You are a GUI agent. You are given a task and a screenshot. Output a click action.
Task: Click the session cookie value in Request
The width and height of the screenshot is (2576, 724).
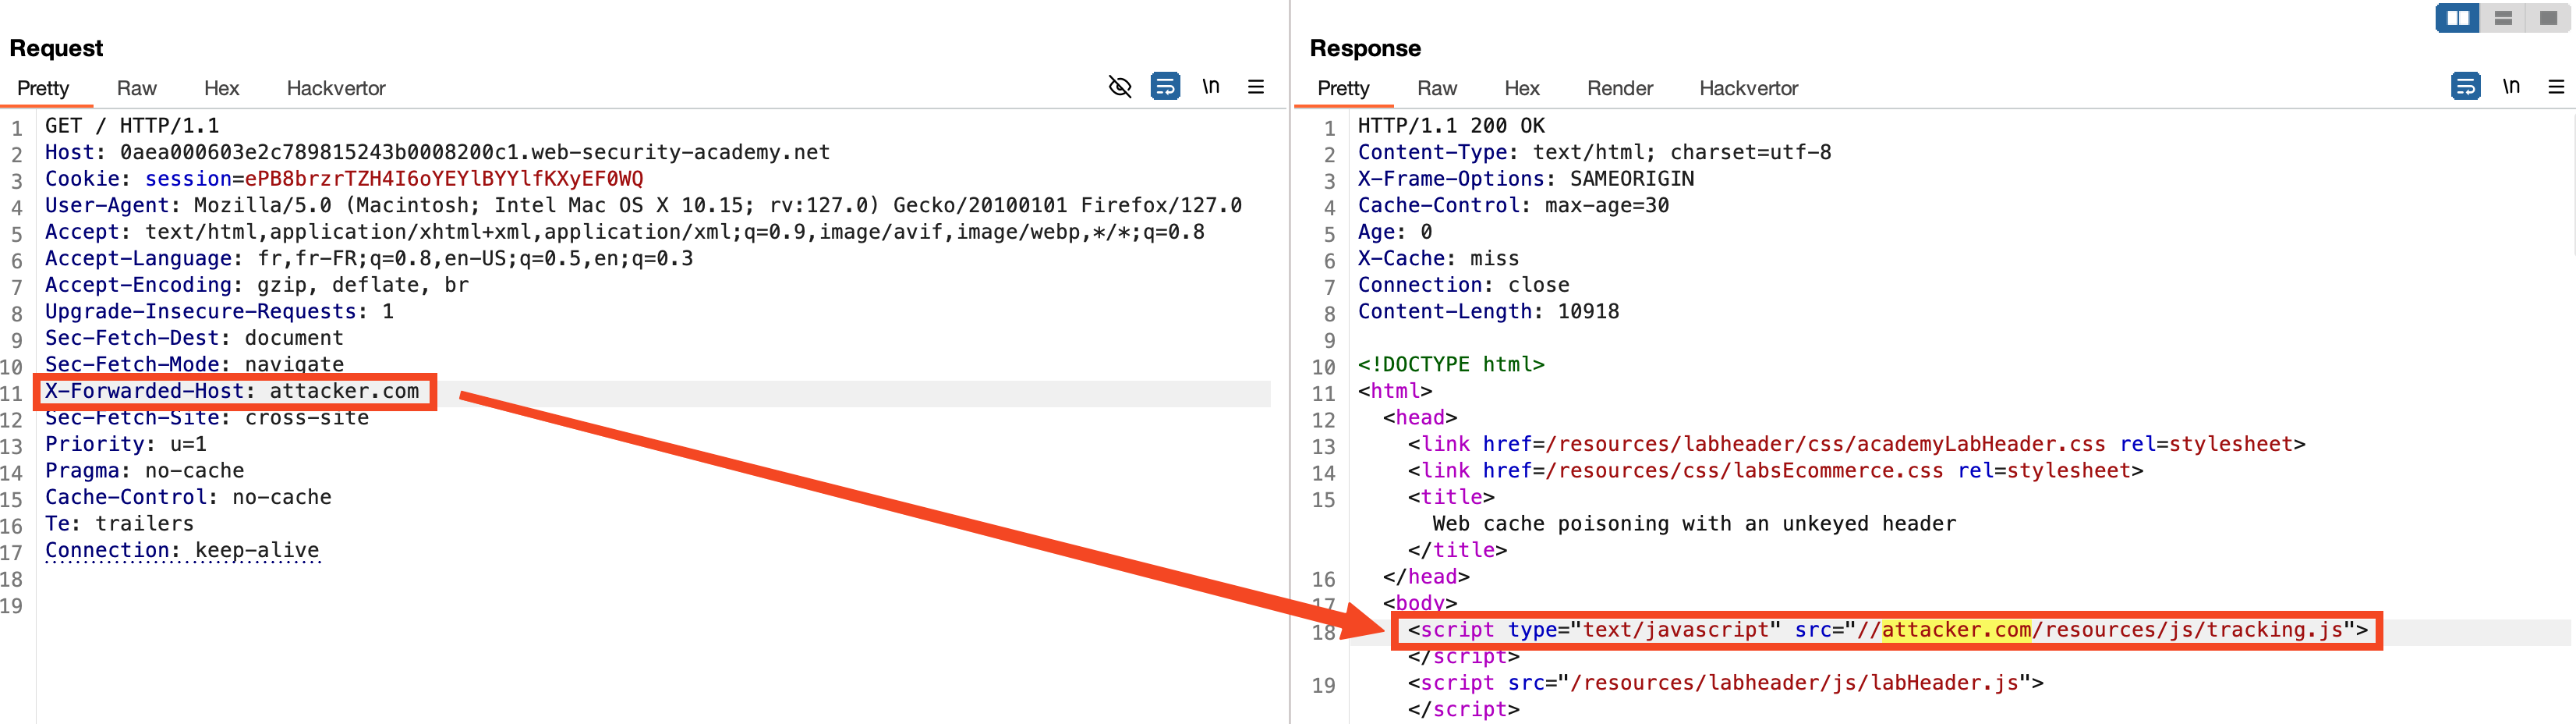(443, 179)
